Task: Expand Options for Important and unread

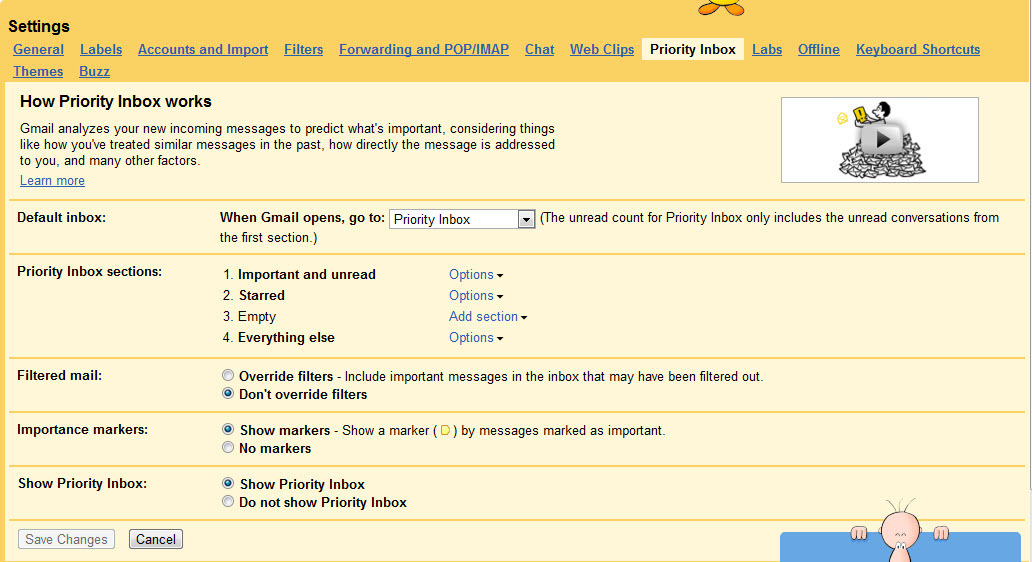Action: coord(476,274)
